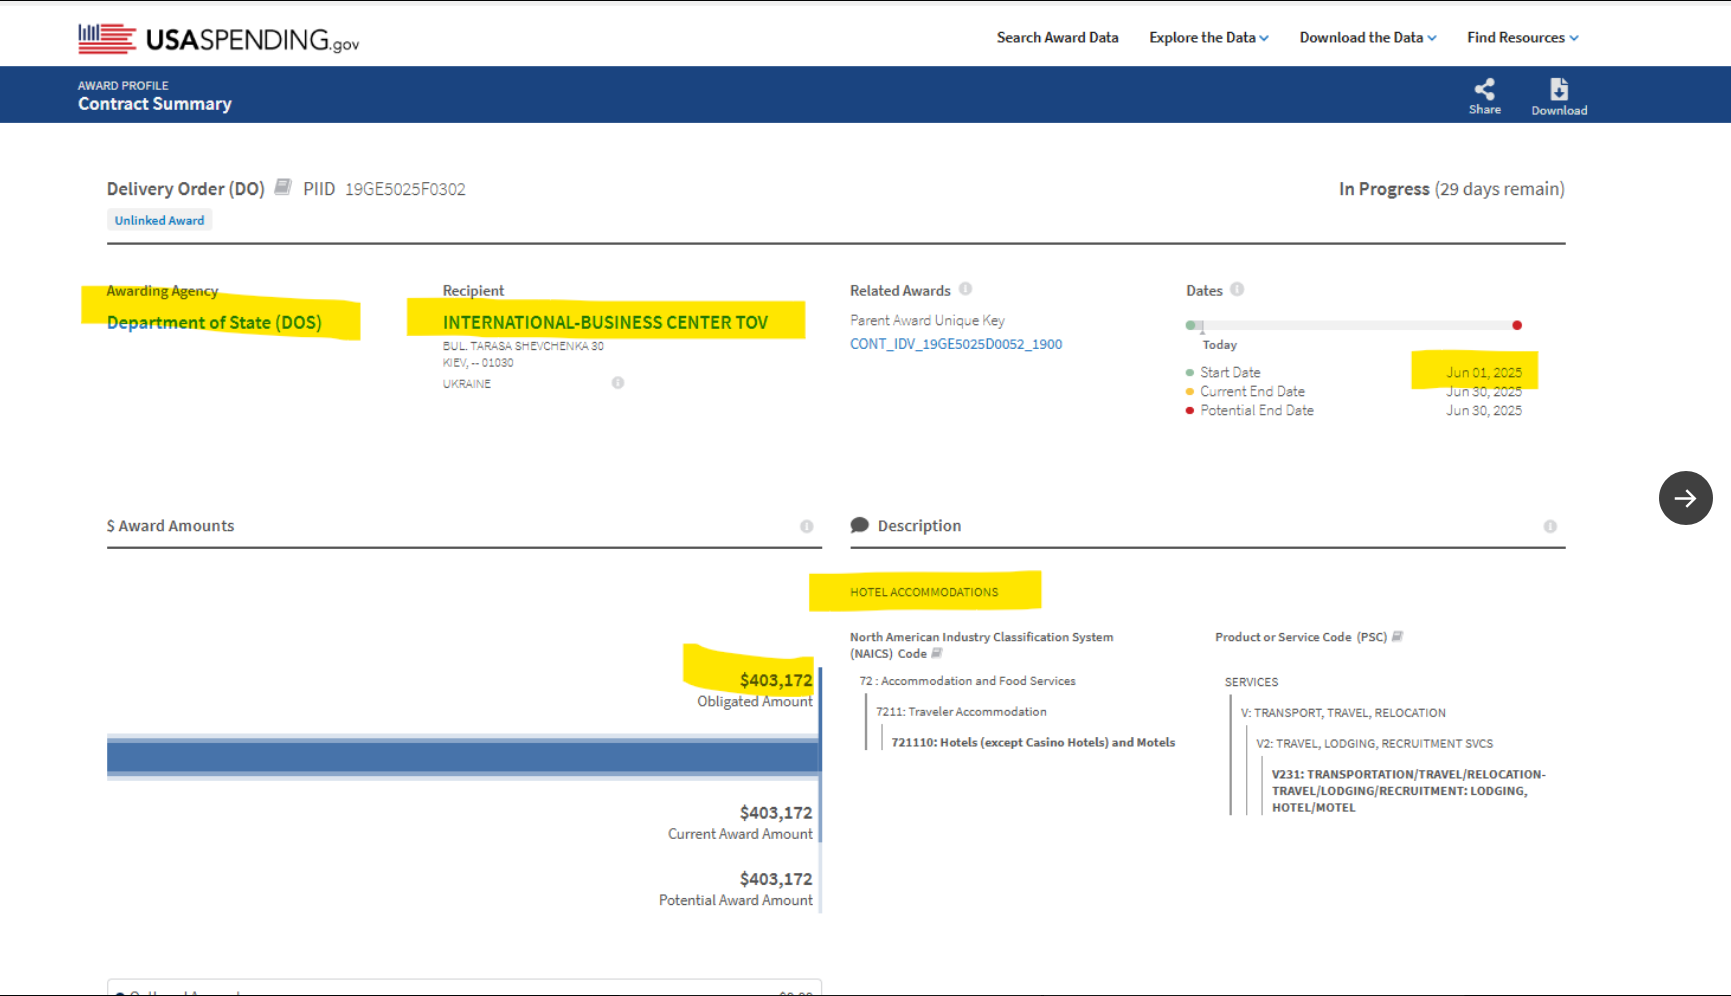Click Current End Date label

(1252, 391)
